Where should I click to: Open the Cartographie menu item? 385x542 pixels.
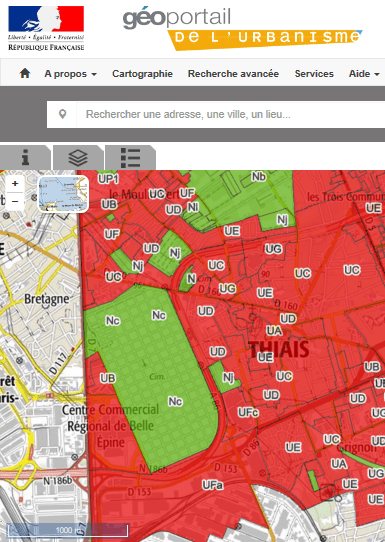pos(142,74)
